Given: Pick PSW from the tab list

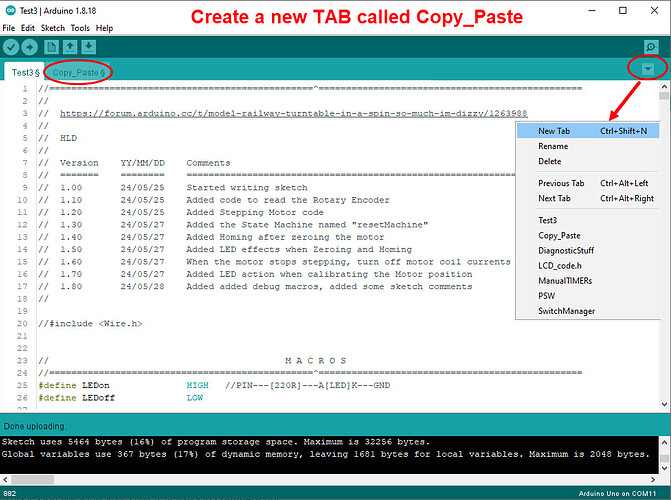Looking at the screenshot, I should pyautogui.click(x=588, y=296).
